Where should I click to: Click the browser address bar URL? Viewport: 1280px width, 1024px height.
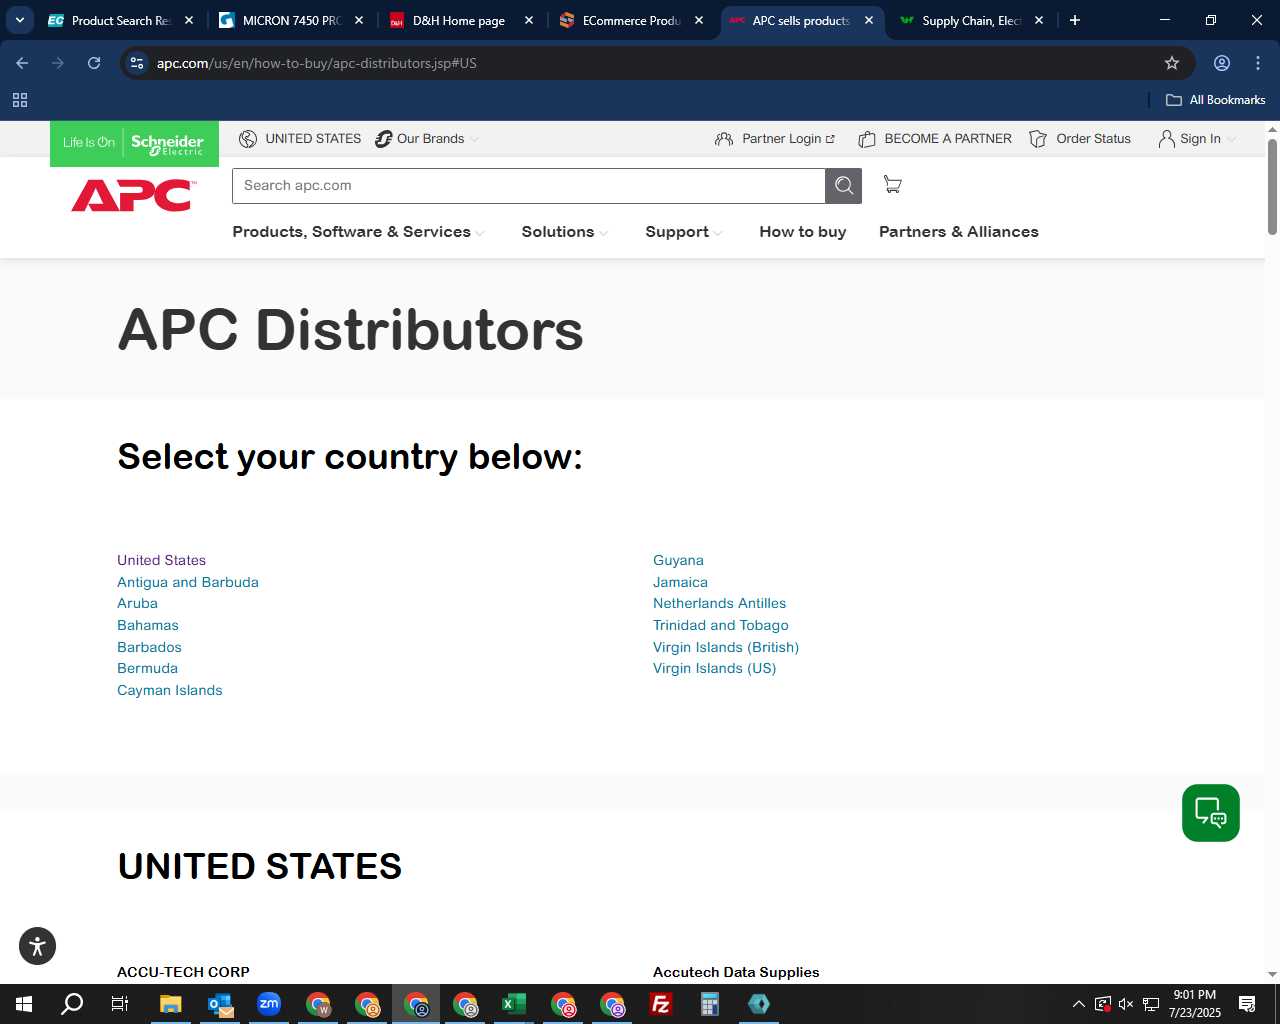[x=316, y=63]
